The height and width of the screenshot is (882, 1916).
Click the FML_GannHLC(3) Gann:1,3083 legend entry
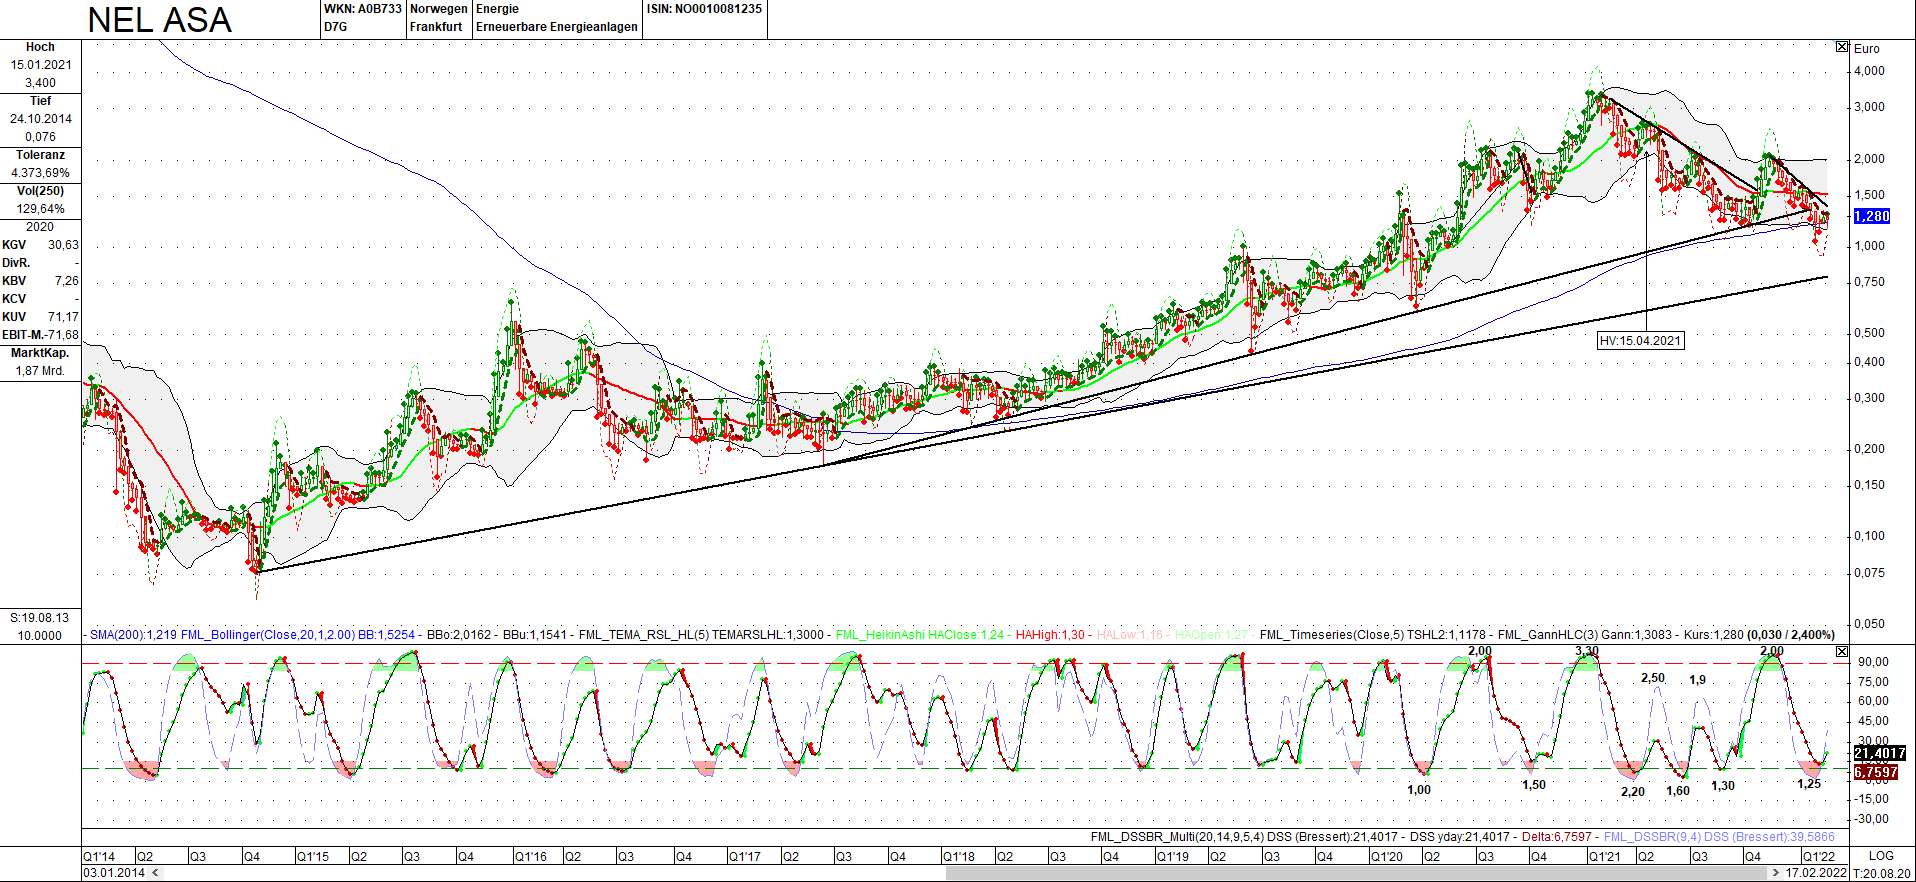[1585, 635]
